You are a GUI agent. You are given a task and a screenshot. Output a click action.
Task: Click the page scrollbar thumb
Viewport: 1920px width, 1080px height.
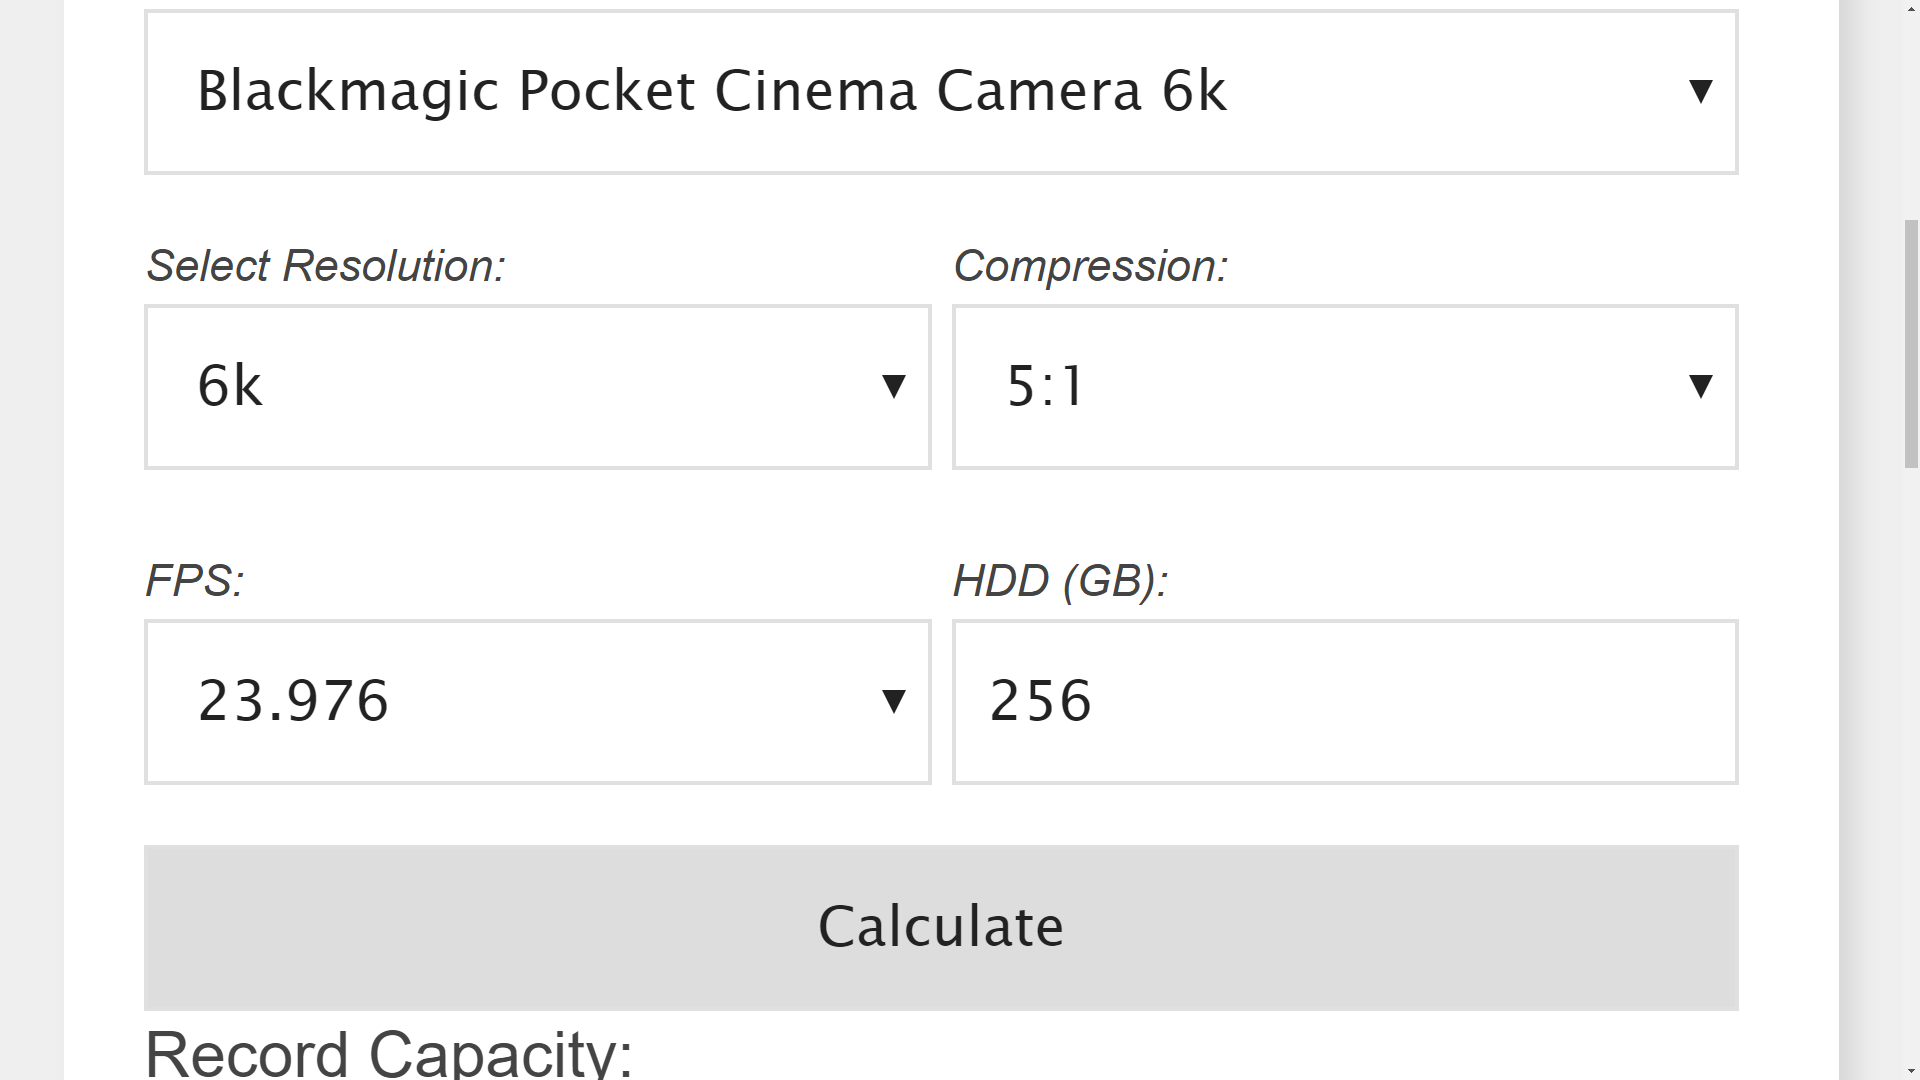[x=1911, y=343]
